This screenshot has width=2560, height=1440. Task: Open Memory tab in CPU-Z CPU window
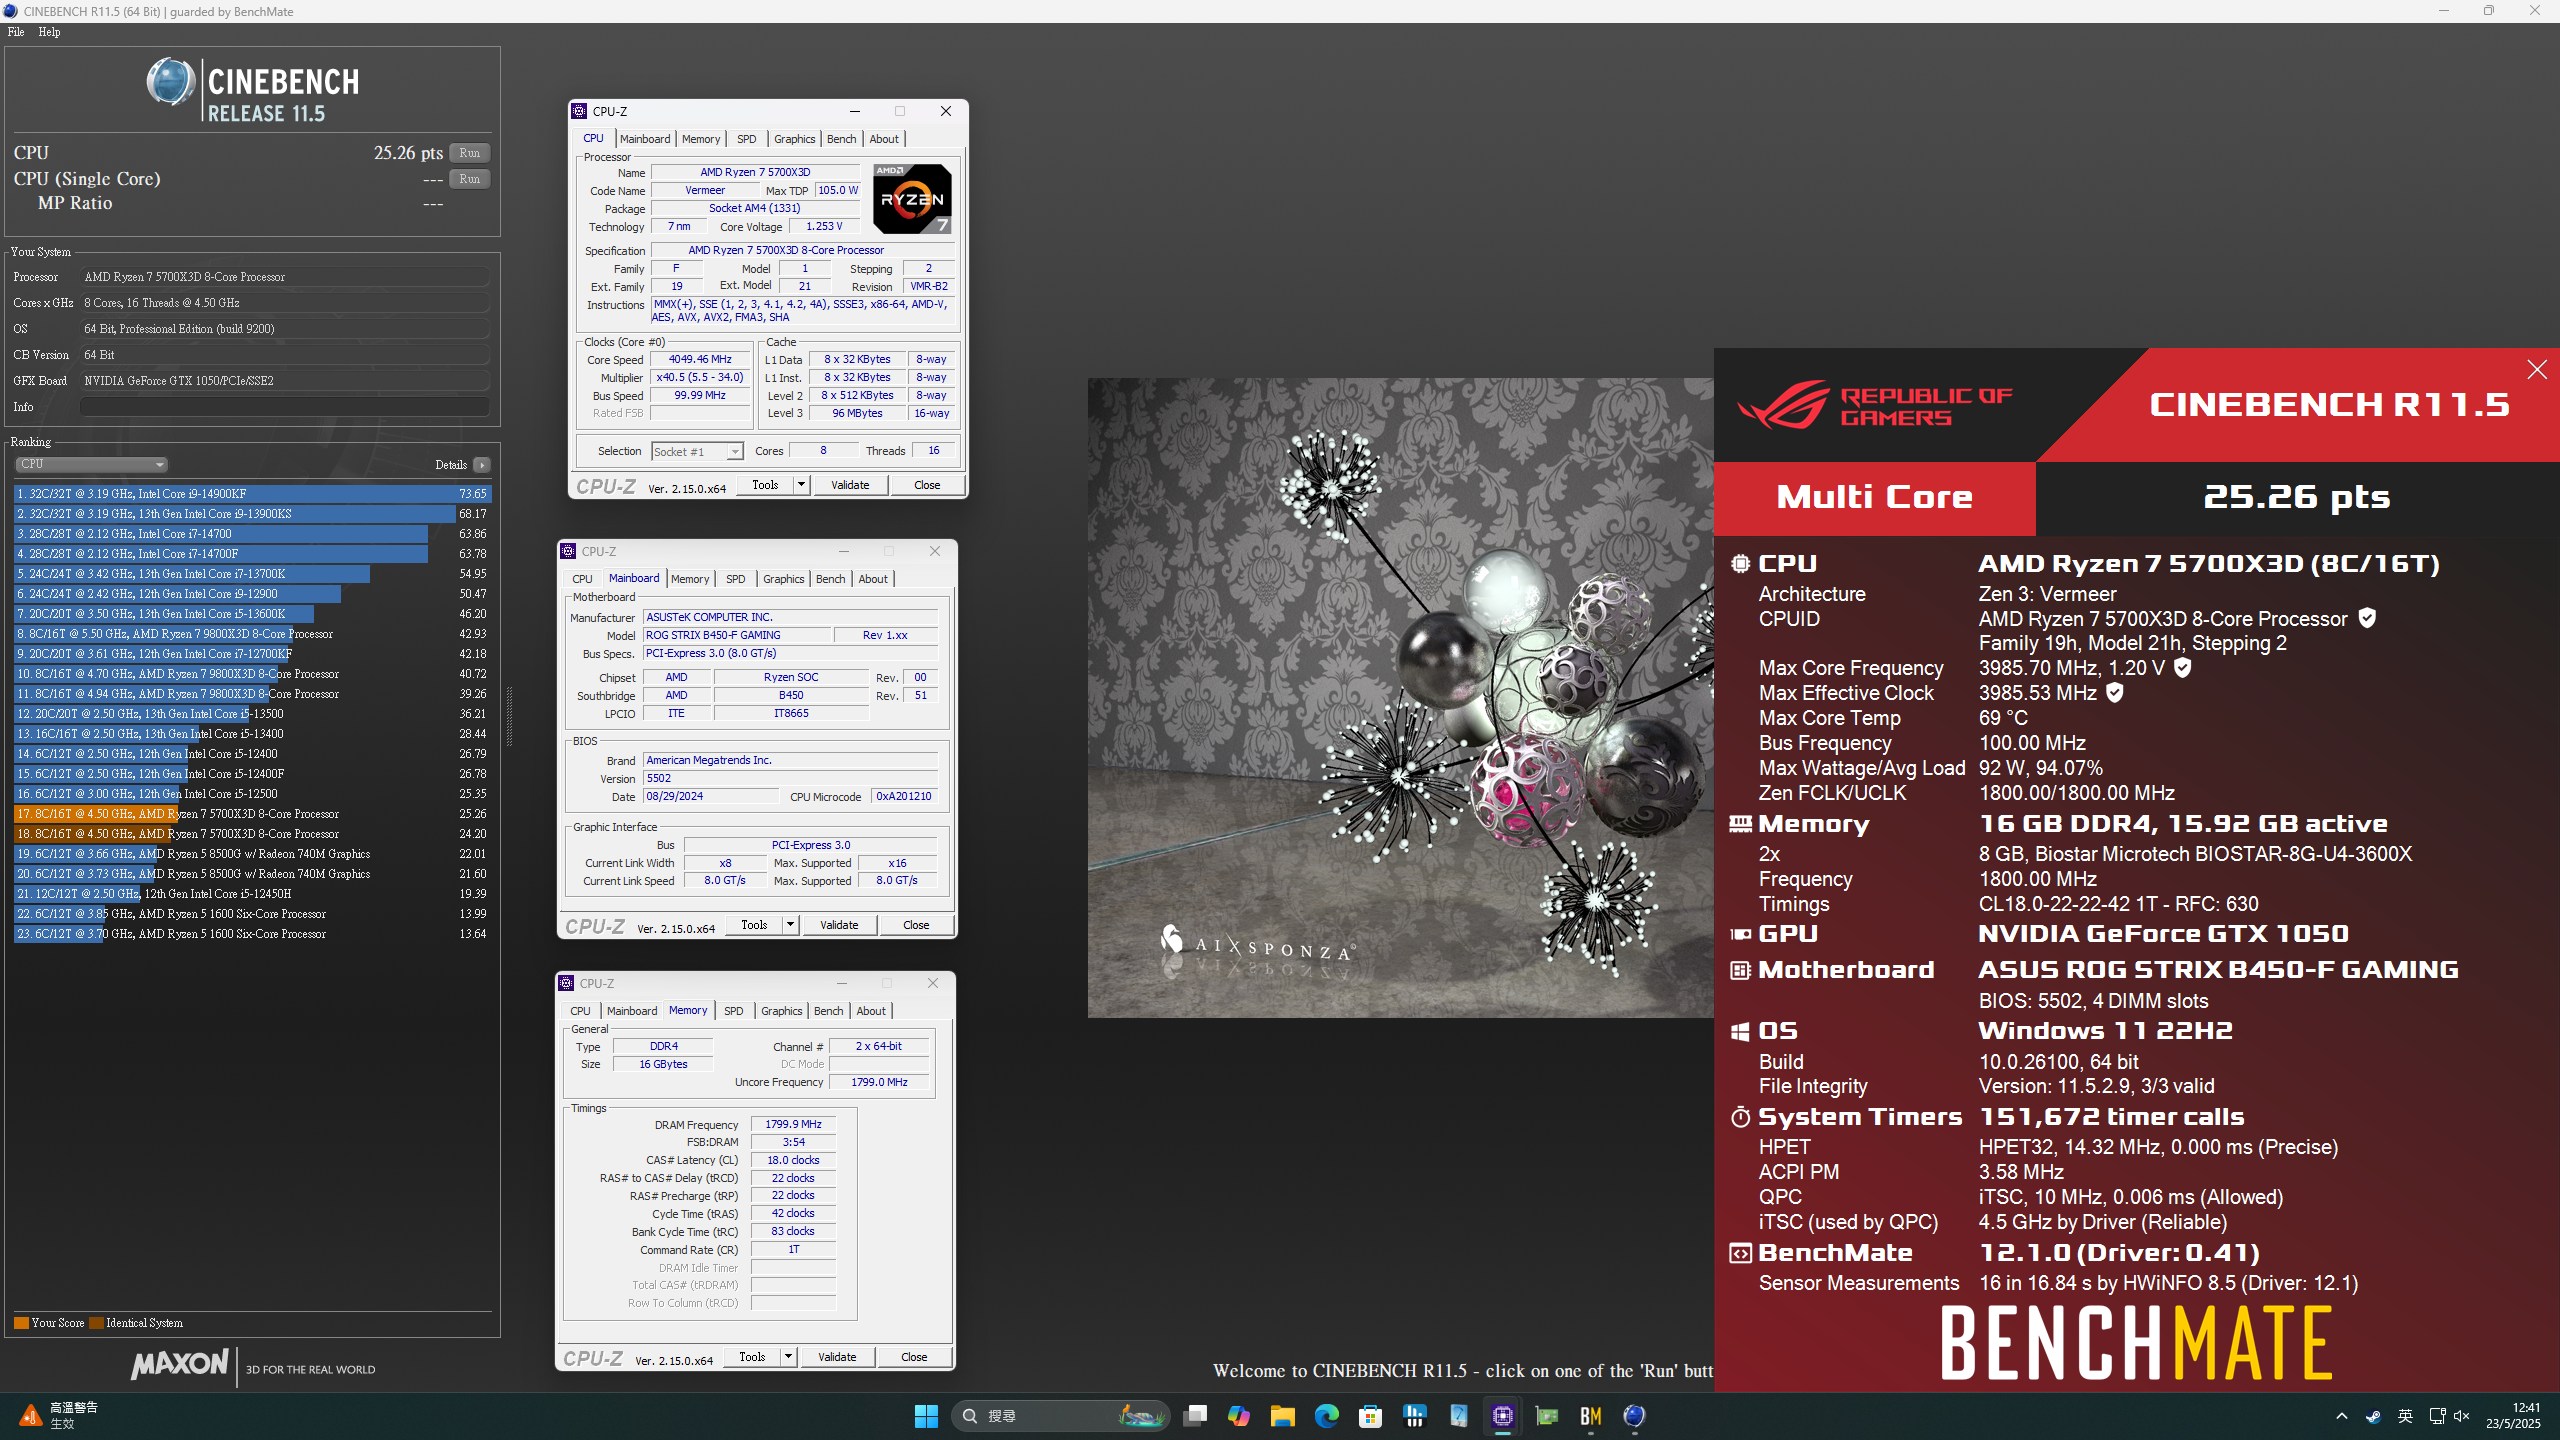[x=701, y=139]
